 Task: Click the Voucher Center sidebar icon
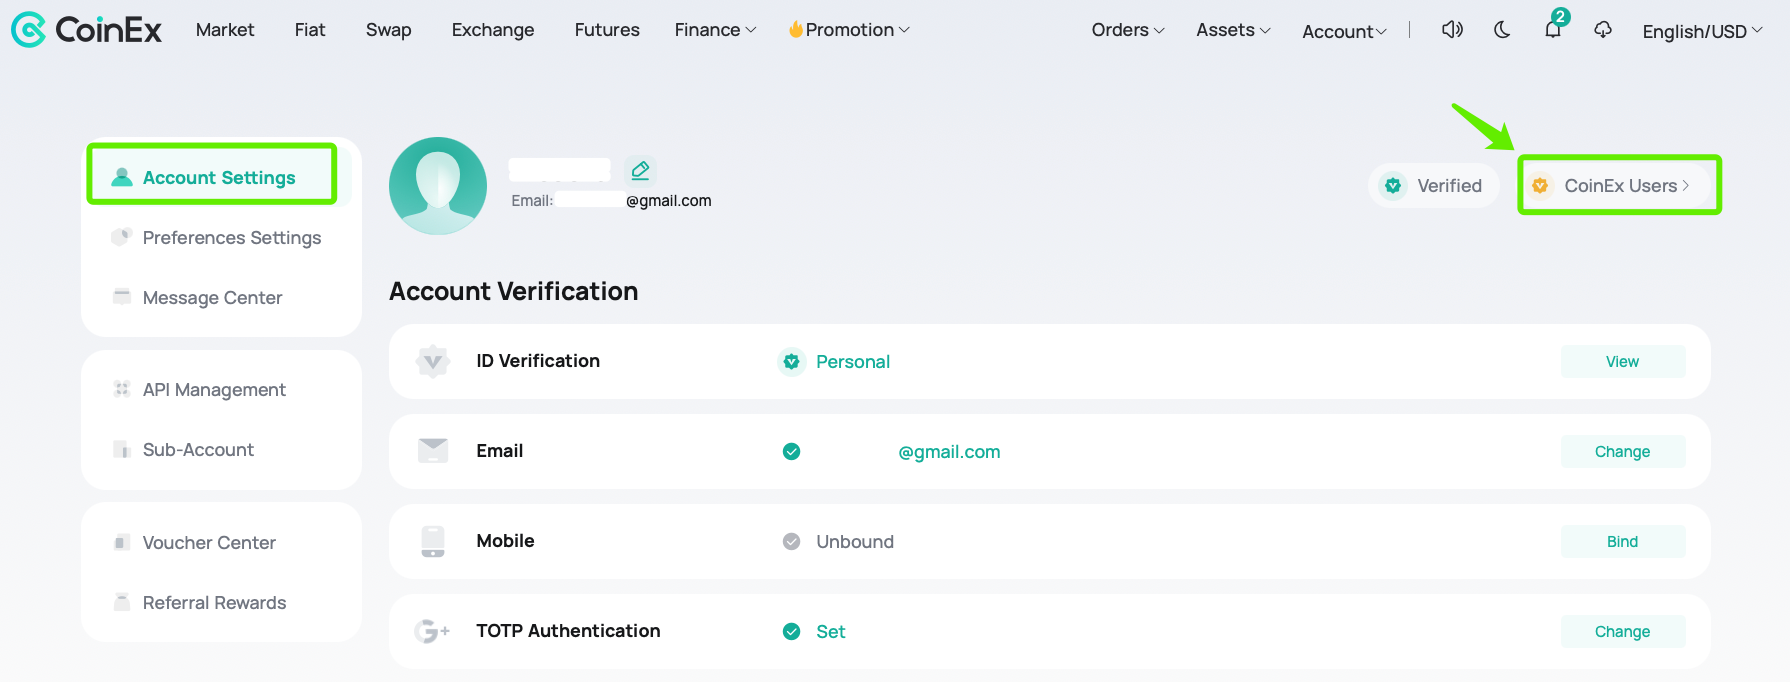tap(122, 542)
